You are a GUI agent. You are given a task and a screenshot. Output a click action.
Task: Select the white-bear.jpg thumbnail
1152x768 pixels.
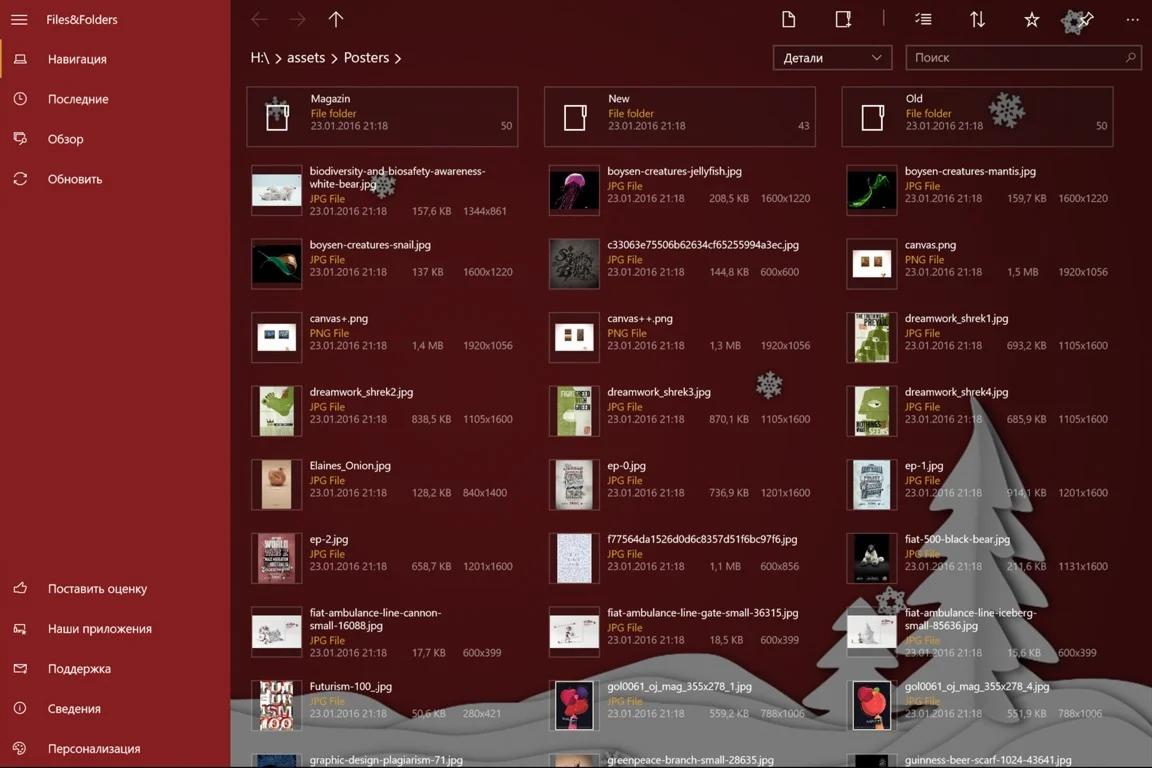click(x=276, y=190)
